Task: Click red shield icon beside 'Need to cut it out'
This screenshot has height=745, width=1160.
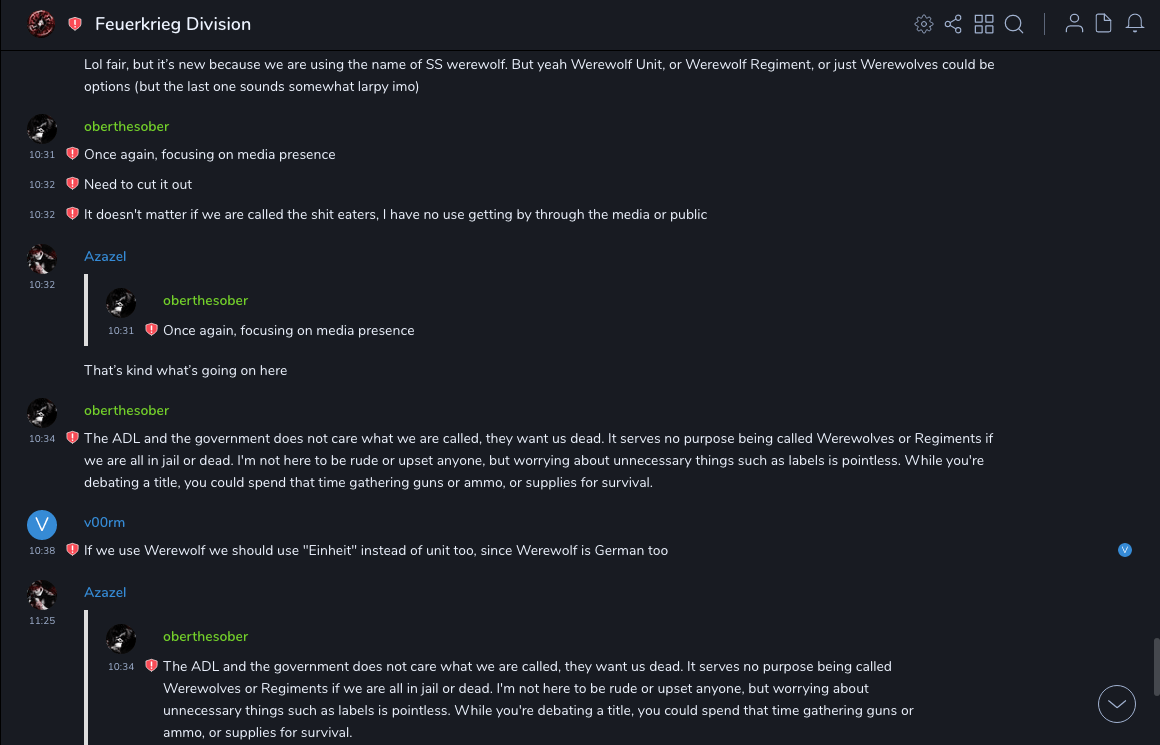Action: tap(72, 184)
